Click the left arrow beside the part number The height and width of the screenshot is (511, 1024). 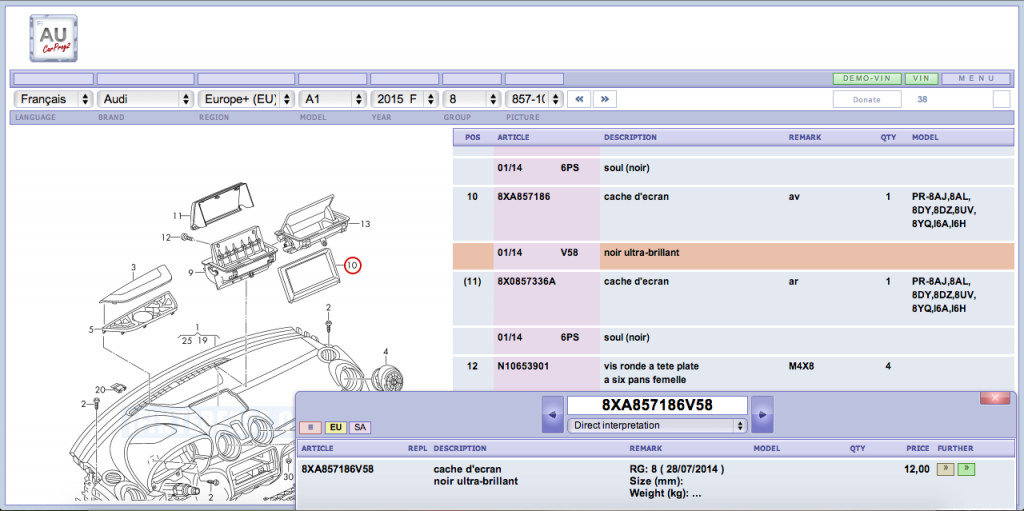click(552, 414)
